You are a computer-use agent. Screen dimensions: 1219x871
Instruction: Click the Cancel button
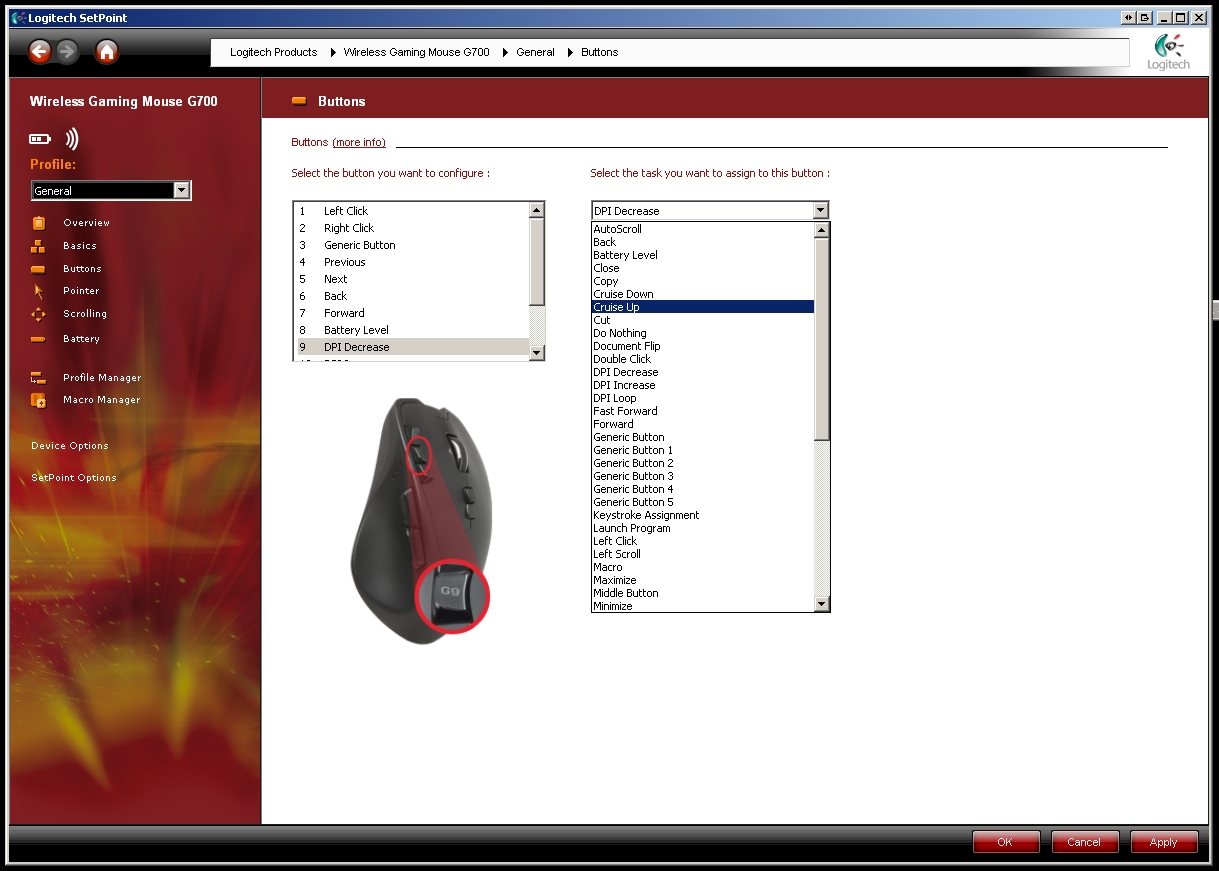[x=1085, y=842]
